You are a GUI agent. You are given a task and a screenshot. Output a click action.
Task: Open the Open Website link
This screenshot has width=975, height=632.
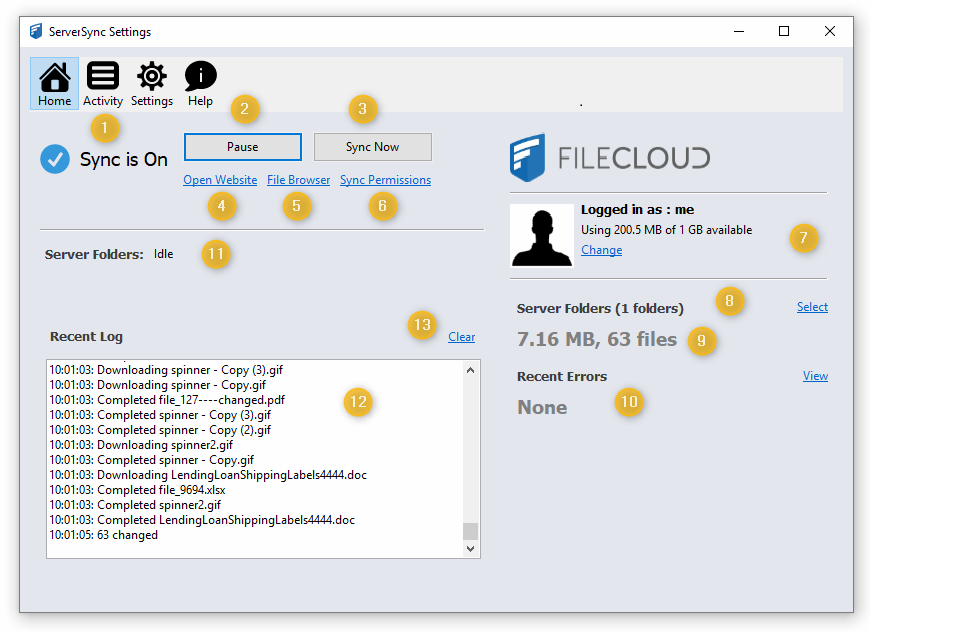click(x=220, y=180)
